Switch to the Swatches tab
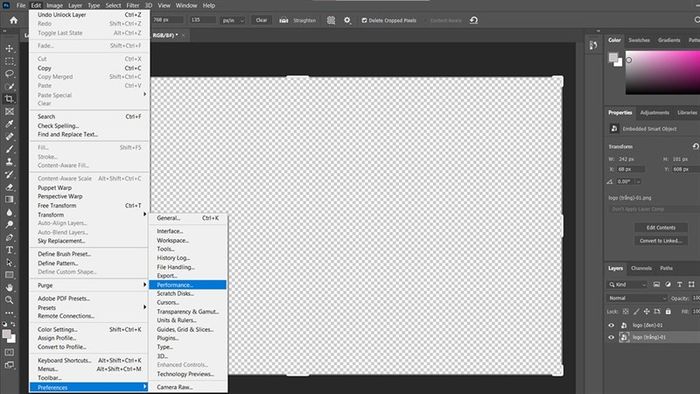This screenshot has width=700, height=394. (x=639, y=40)
